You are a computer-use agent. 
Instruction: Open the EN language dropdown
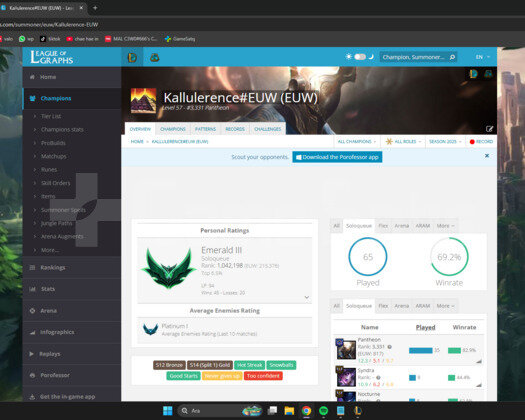tap(482, 57)
